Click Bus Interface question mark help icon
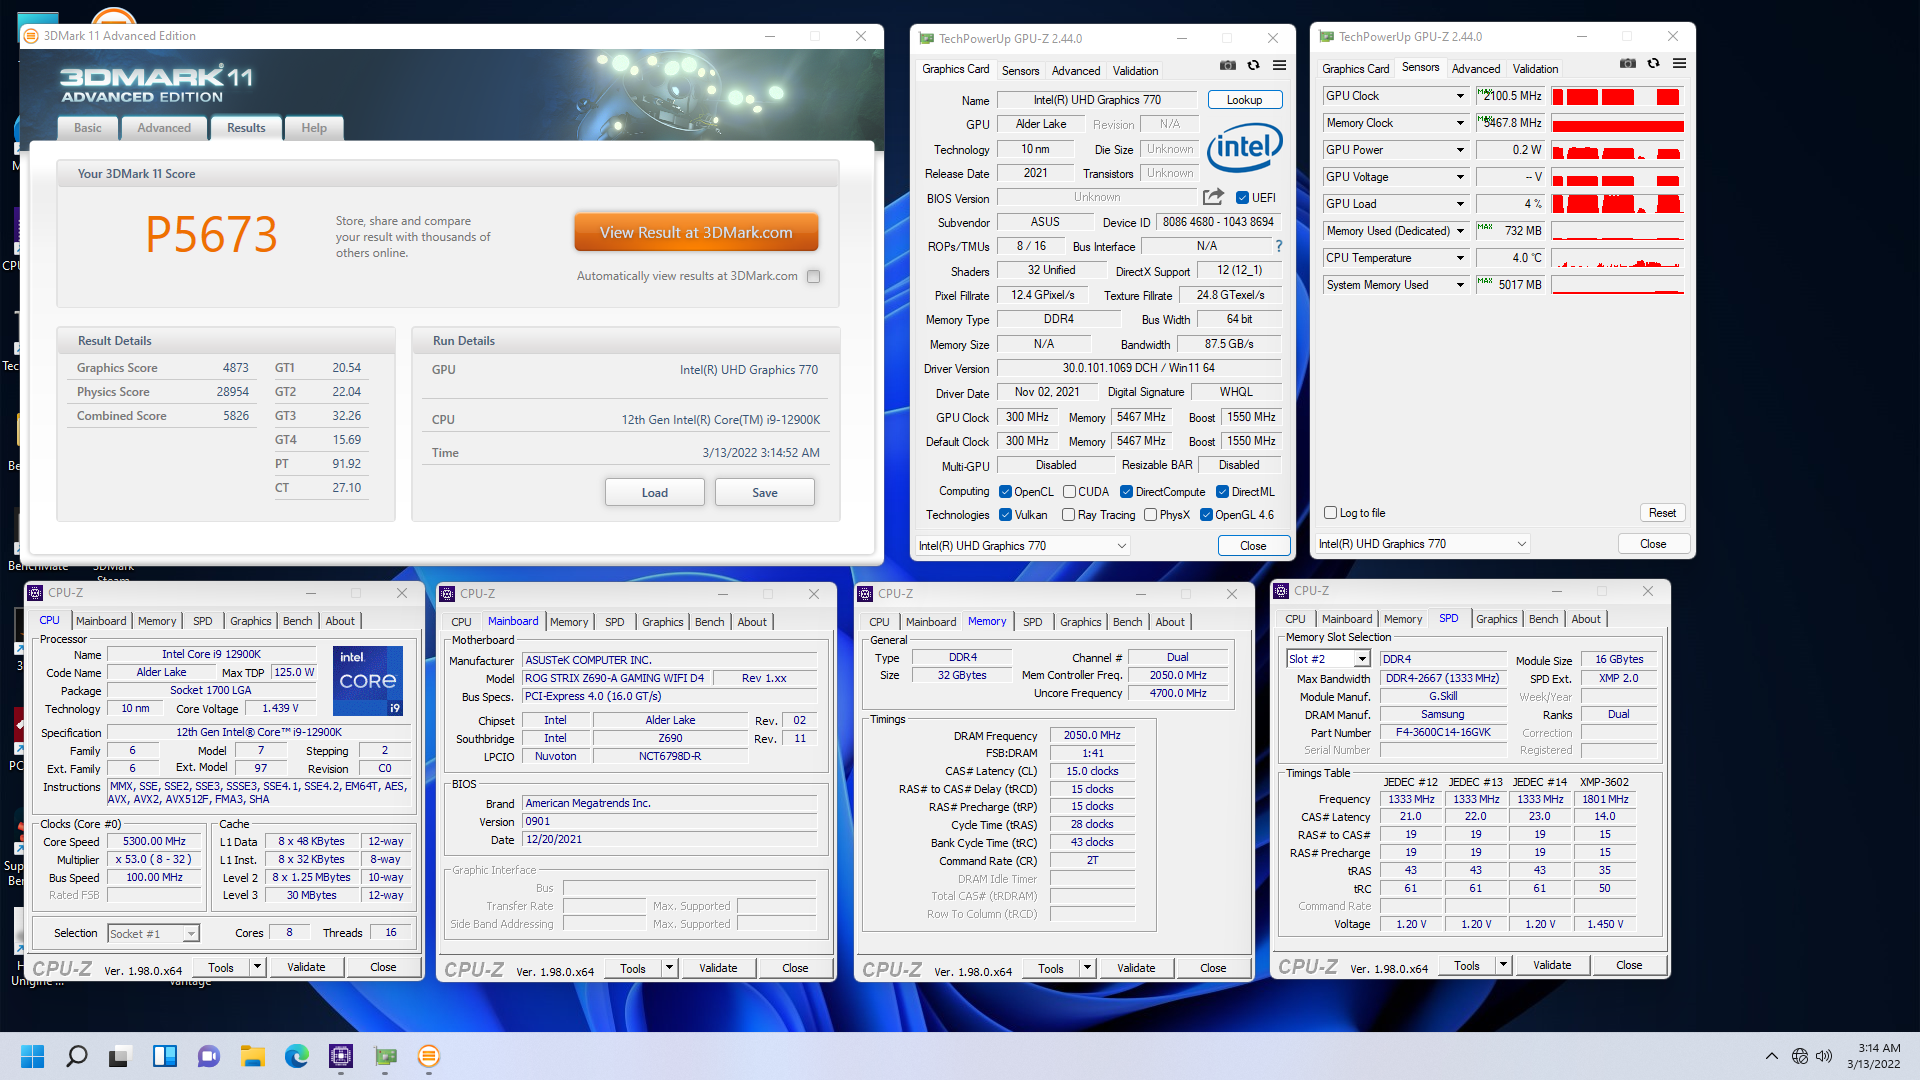Screen dimensions: 1920x1080 [x=1278, y=246]
